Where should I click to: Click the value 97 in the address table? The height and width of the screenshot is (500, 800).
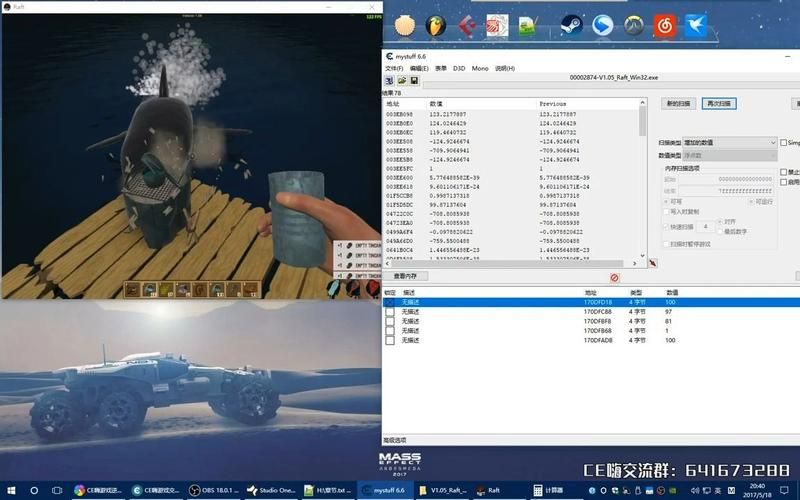pyautogui.click(x=668, y=312)
